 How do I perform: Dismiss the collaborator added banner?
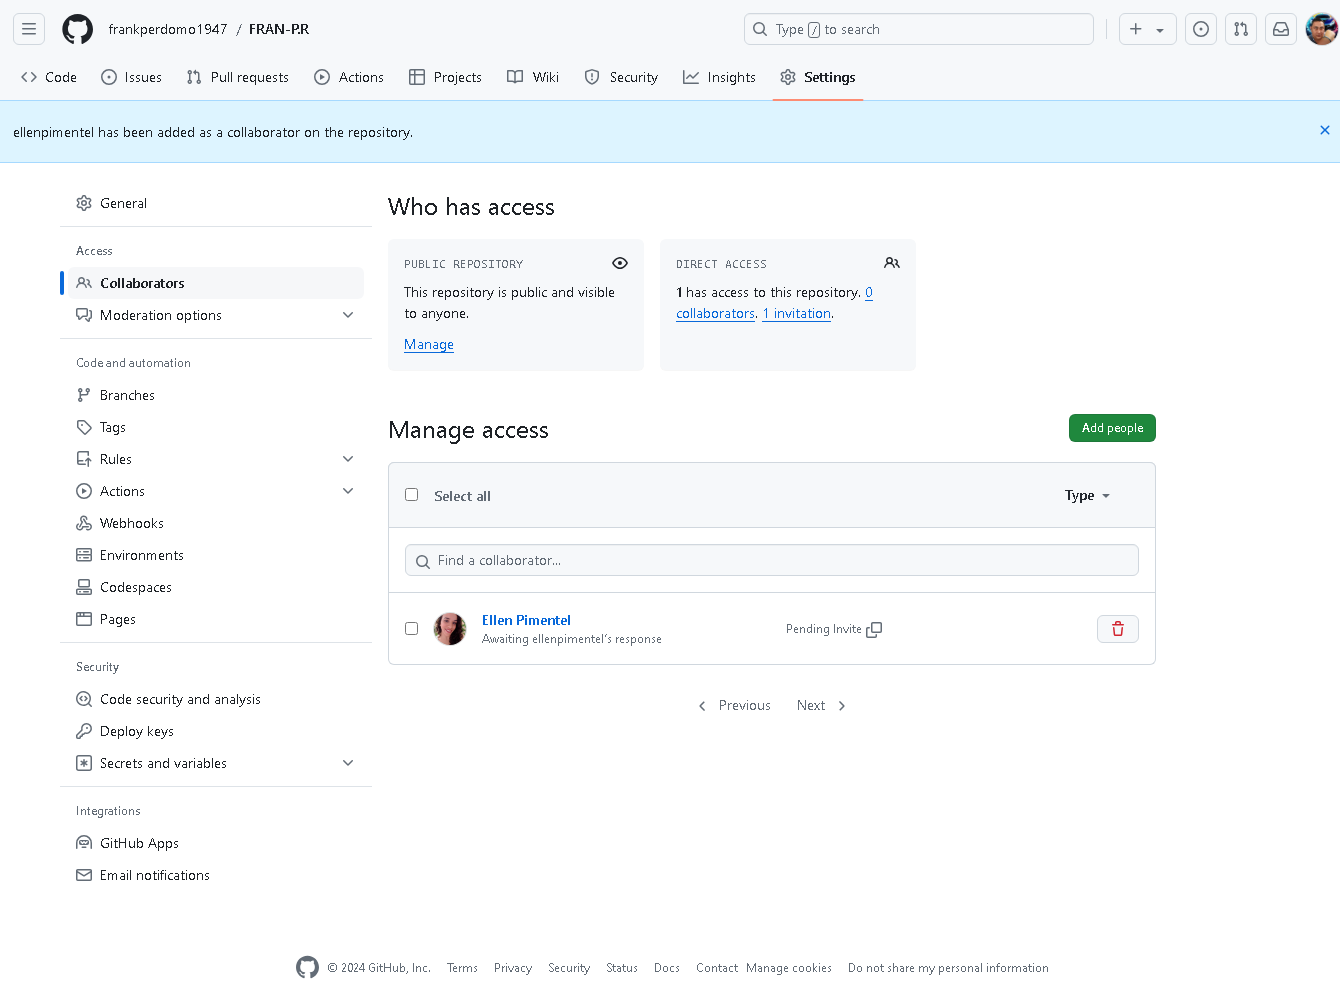pos(1325,130)
